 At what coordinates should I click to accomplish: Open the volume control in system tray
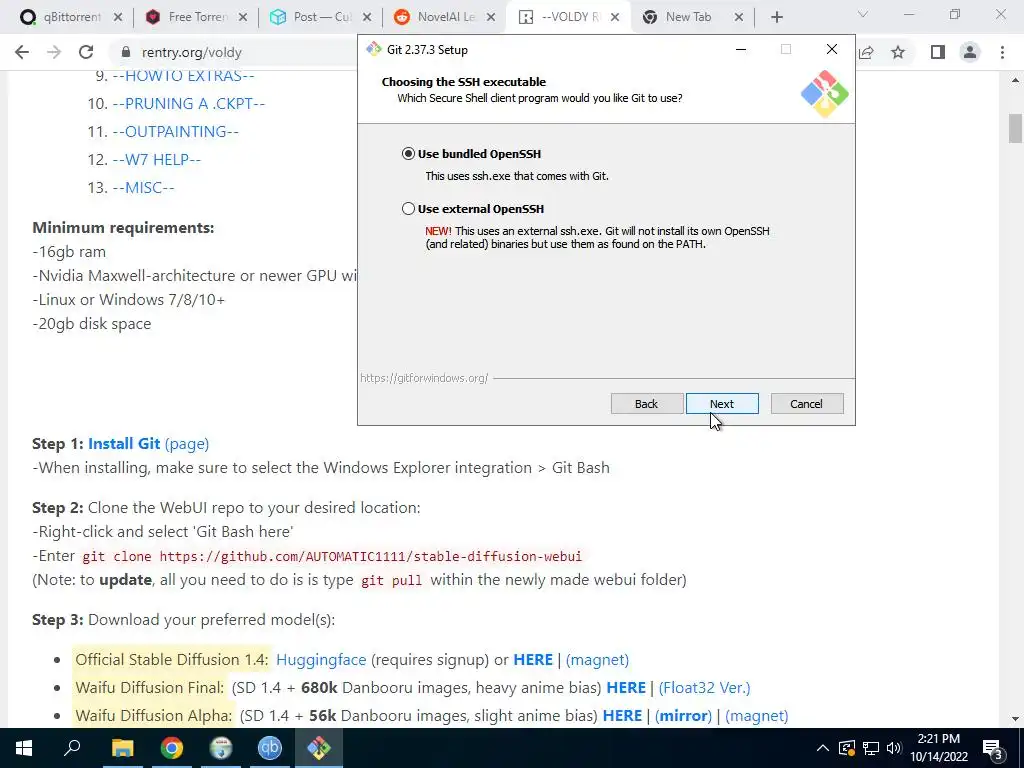coord(894,748)
